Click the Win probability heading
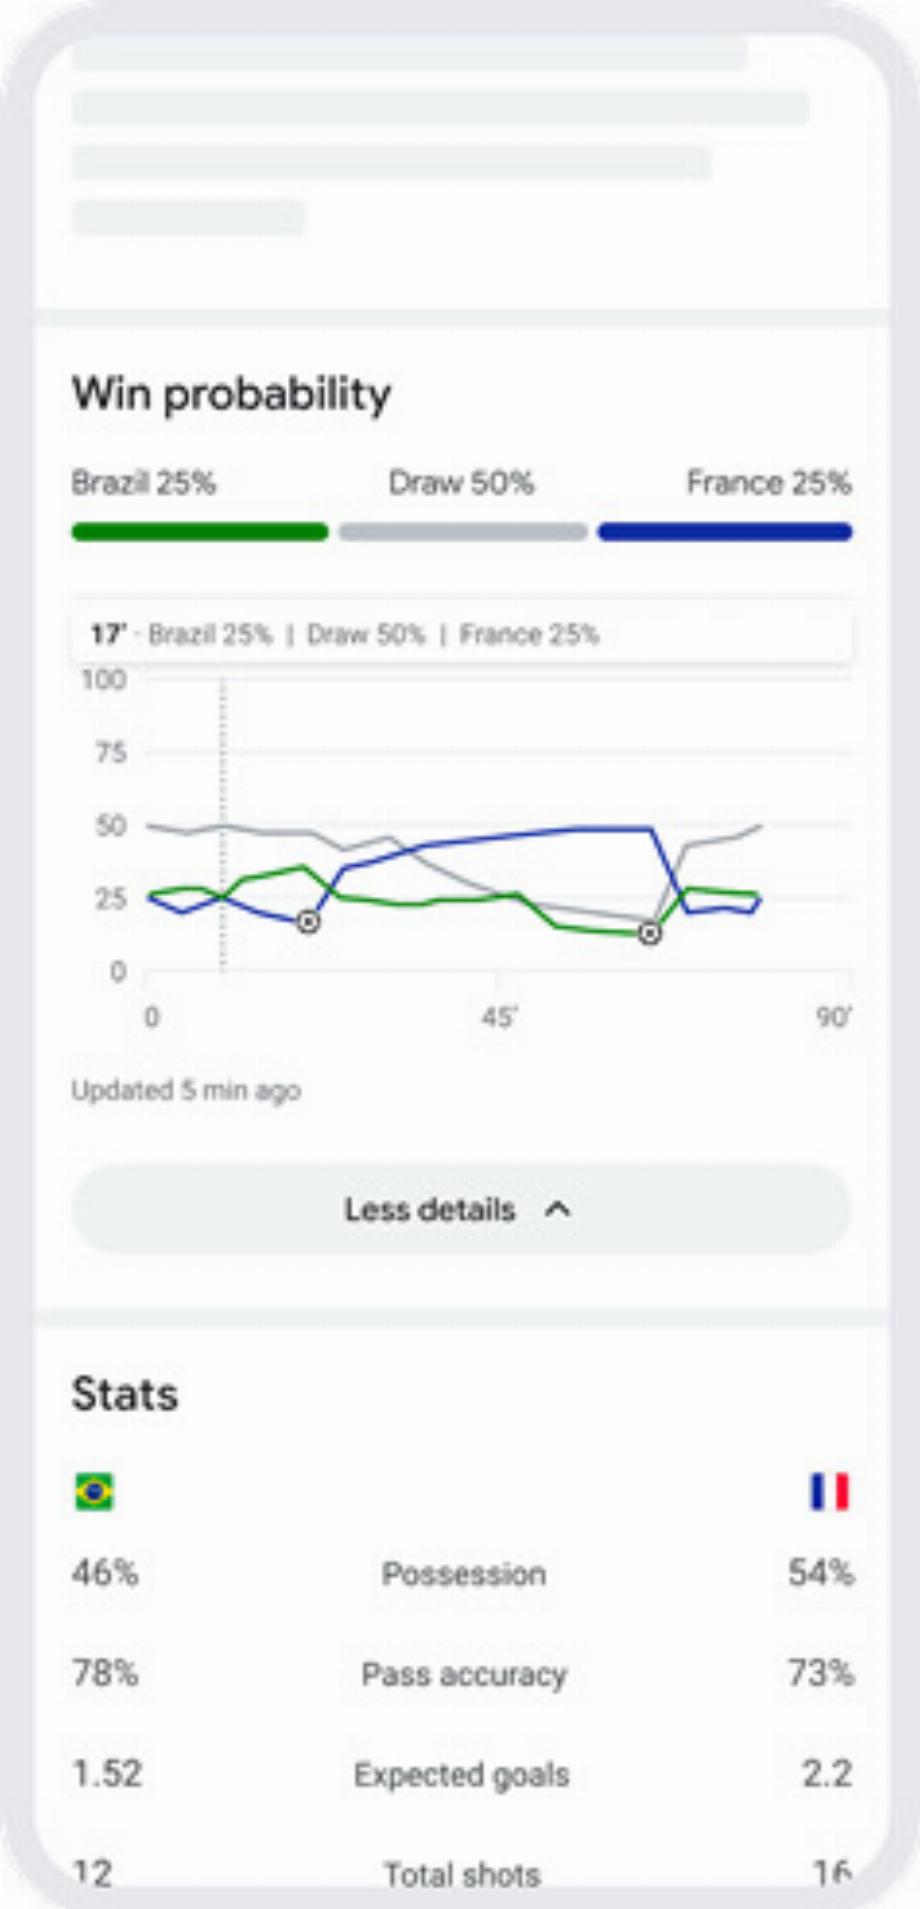The width and height of the screenshot is (920, 1909). [232, 394]
